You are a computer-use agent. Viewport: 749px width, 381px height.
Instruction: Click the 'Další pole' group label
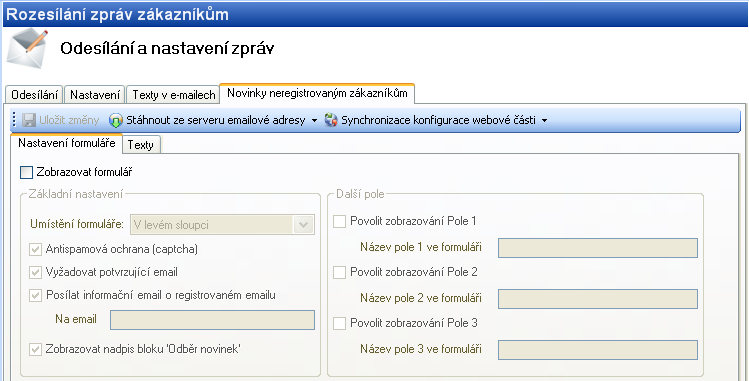tap(360, 194)
